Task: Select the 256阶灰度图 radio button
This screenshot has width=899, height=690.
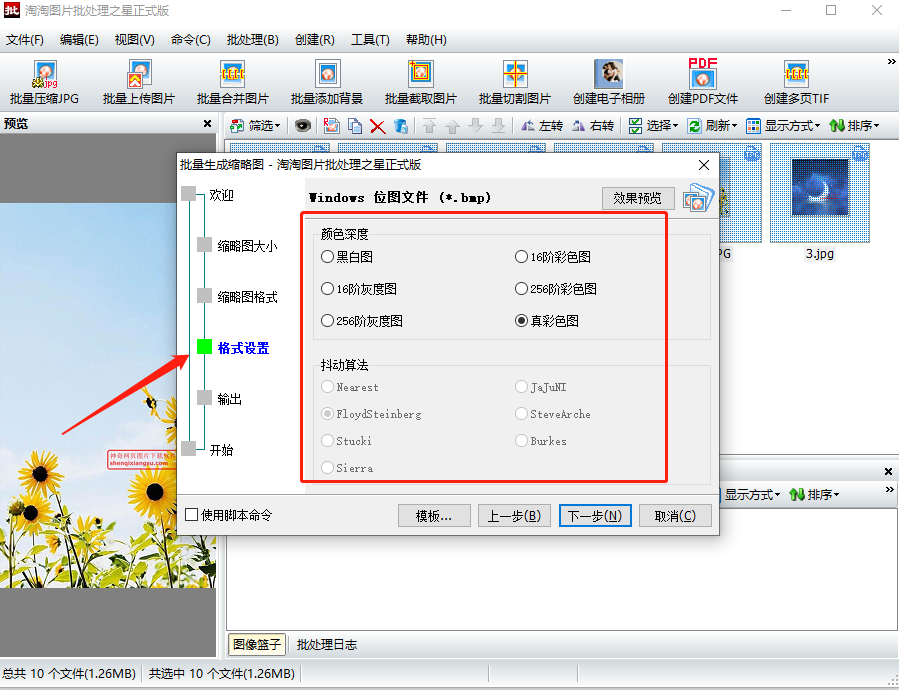Action: (362, 321)
